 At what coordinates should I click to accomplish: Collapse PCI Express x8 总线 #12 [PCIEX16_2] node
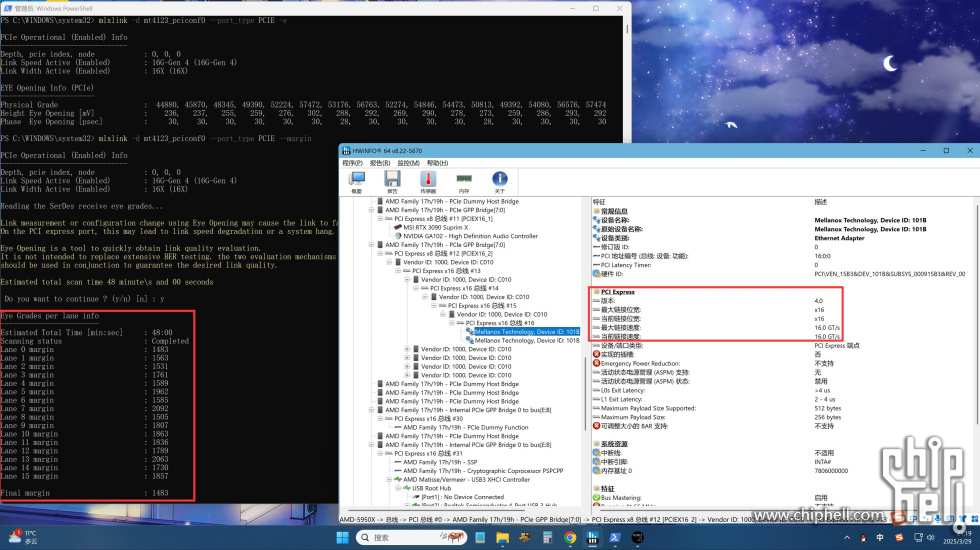pyautogui.click(x=380, y=254)
